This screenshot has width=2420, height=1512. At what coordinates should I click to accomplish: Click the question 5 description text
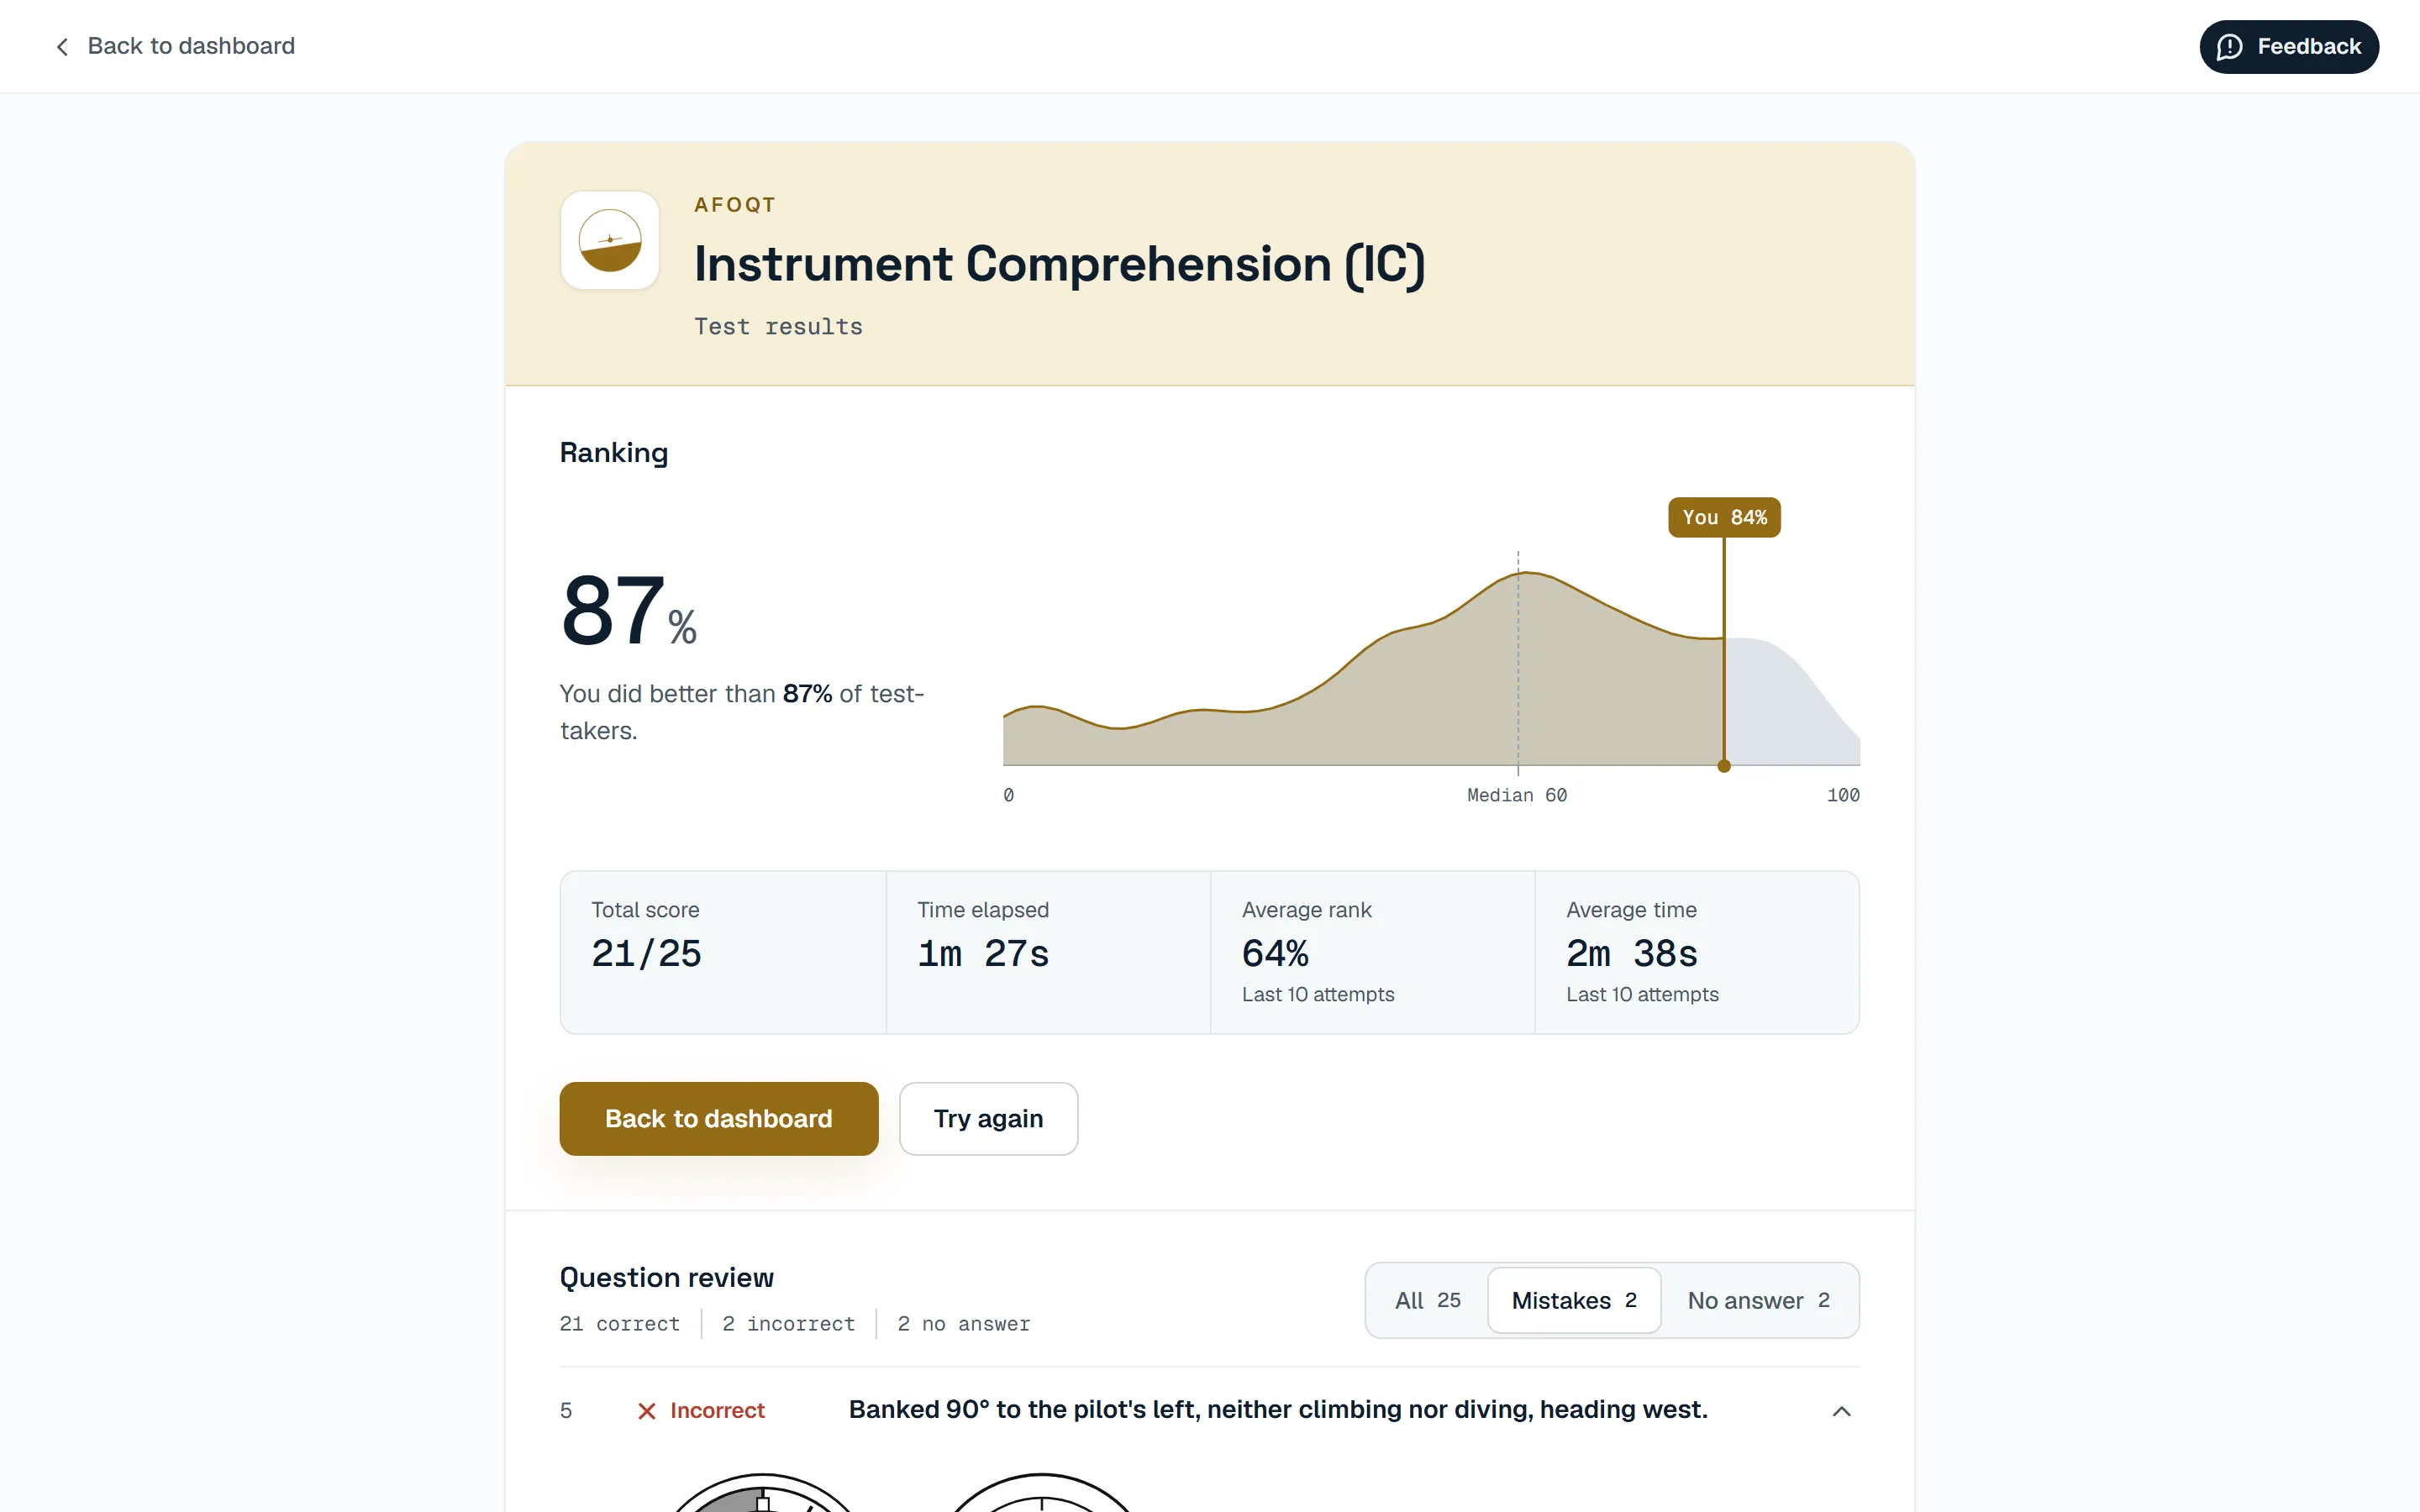(x=1278, y=1410)
